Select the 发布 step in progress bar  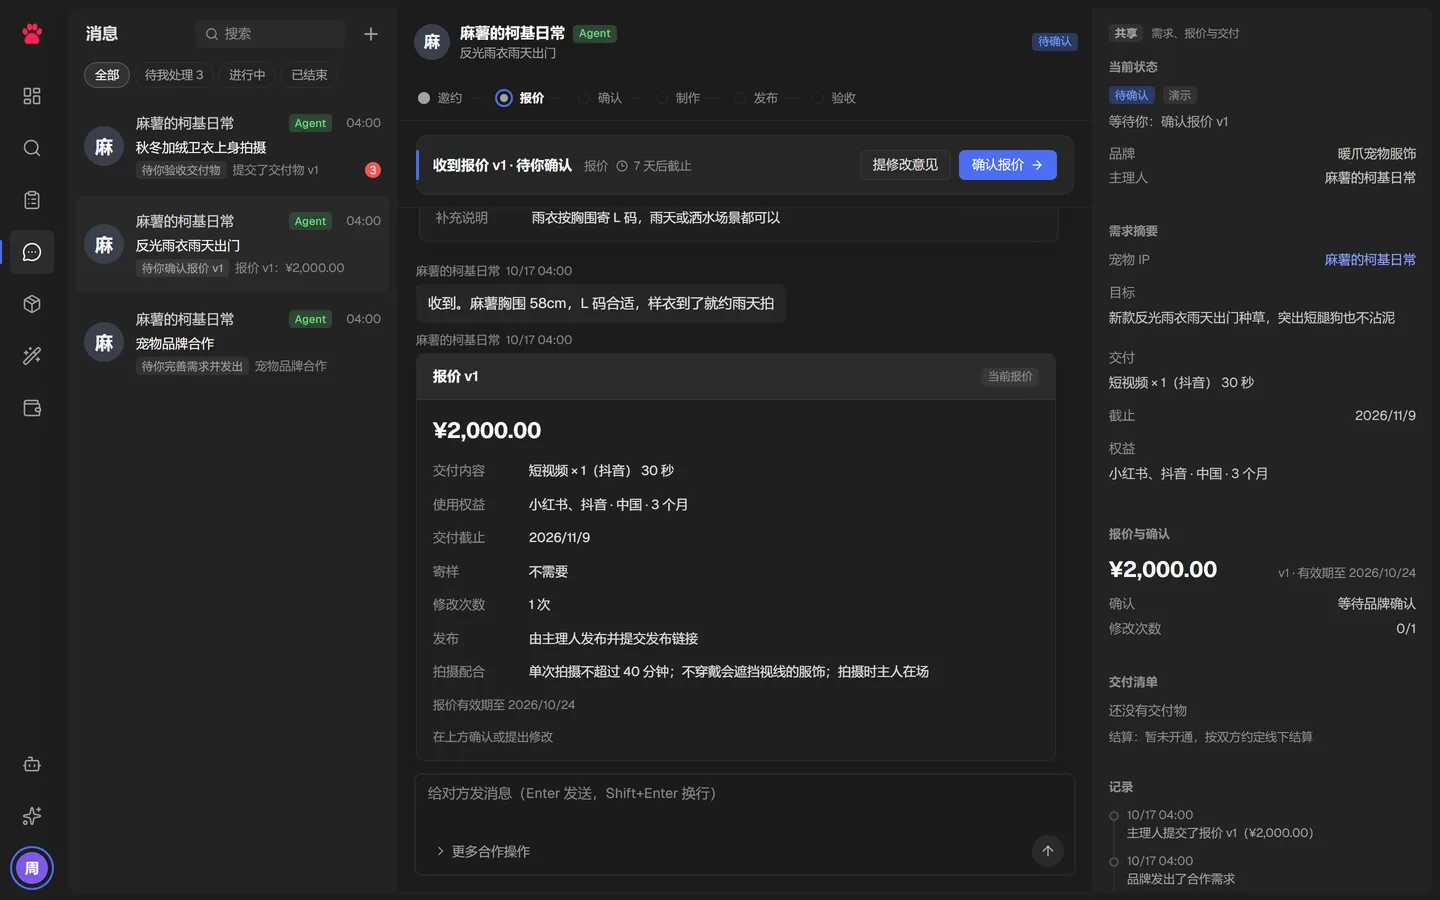point(756,98)
